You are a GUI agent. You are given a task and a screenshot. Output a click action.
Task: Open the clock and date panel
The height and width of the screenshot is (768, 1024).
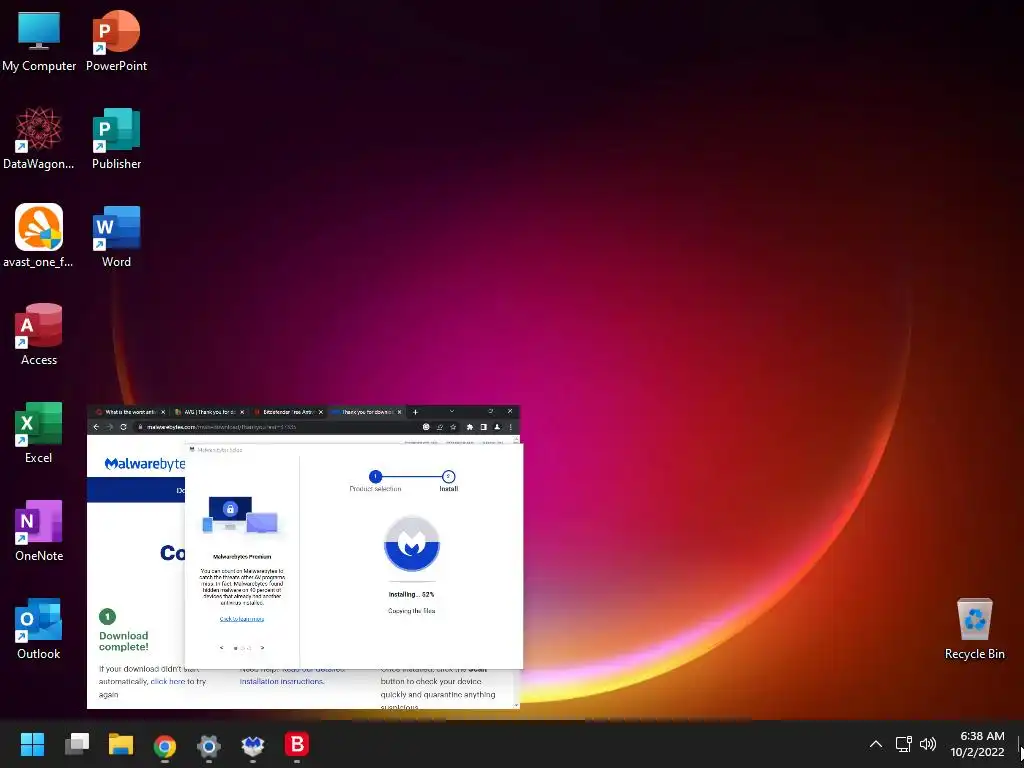(977, 744)
